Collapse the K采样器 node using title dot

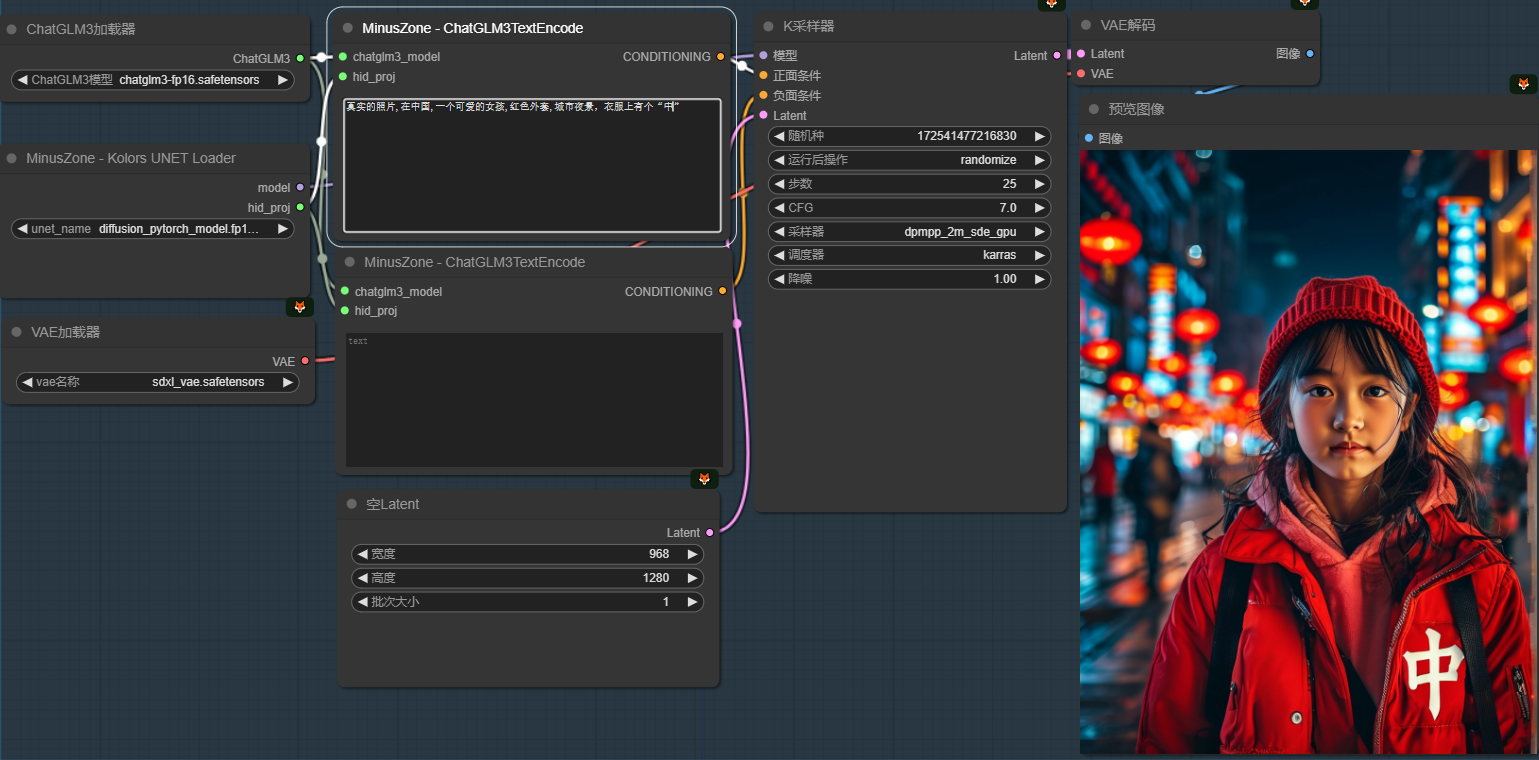(768, 26)
